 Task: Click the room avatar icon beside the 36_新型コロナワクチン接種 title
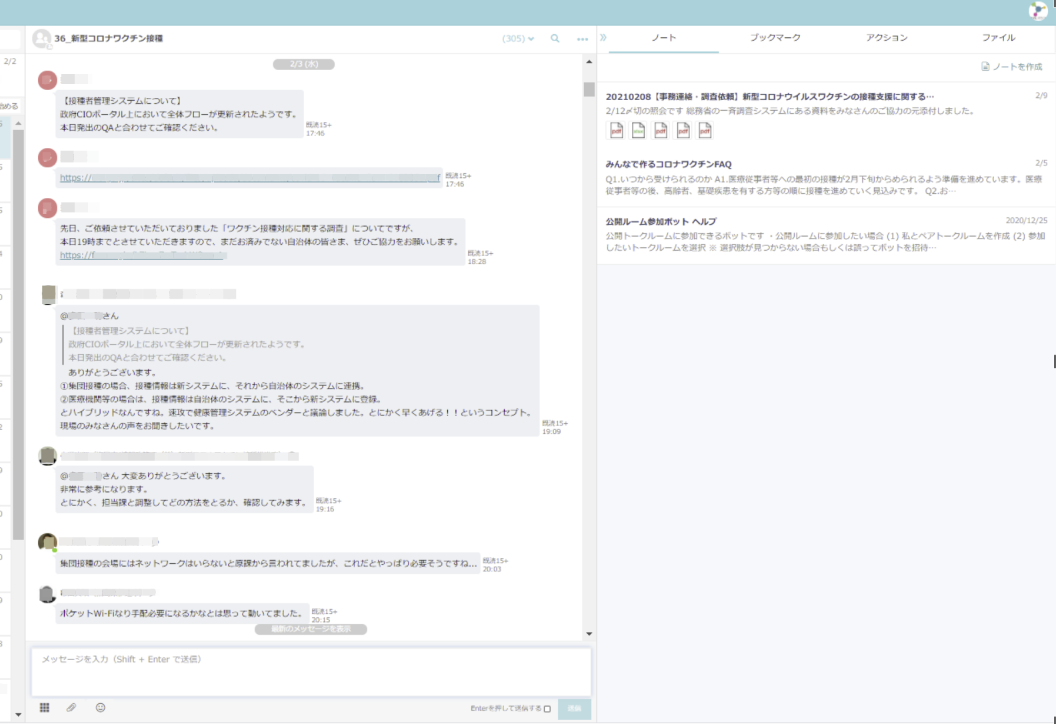click(x=42, y=38)
